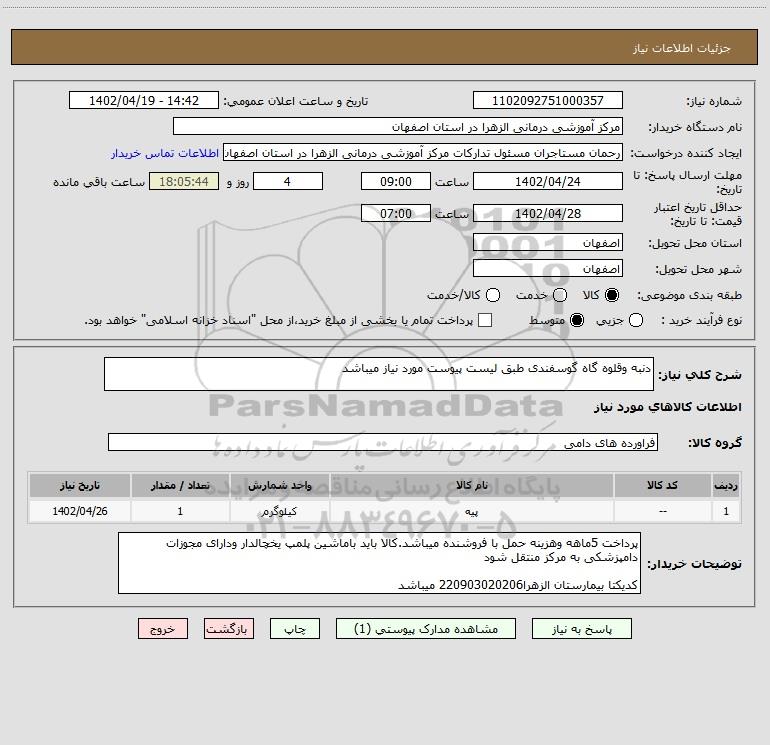Click the واحد شمارش column header

pyautogui.click(x=279, y=485)
